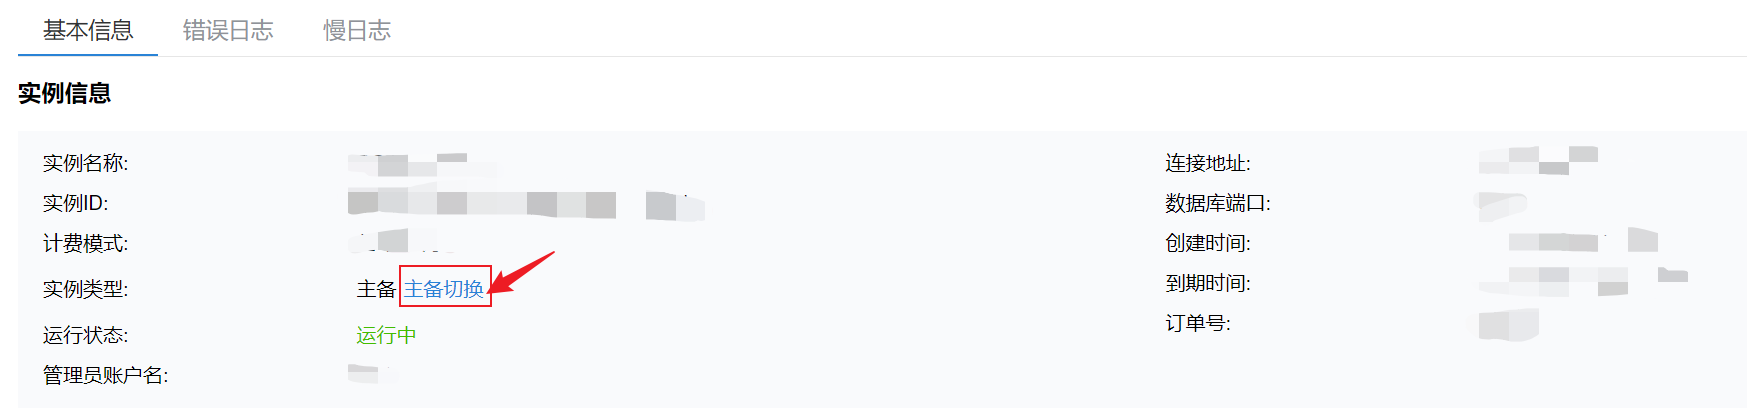Click the 实例类型 label
The width and height of the screenshot is (1747, 412).
point(86,289)
